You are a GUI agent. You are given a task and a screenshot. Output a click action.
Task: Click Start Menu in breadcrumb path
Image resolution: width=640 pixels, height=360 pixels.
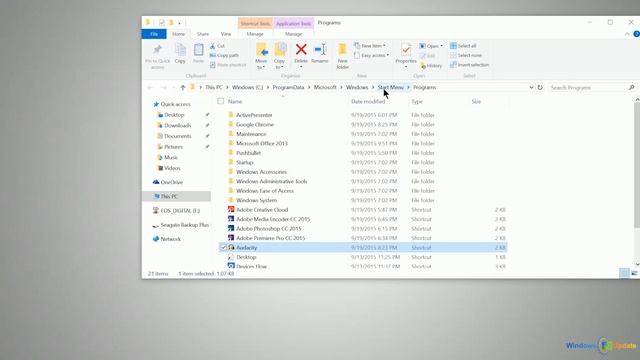(x=391, y=87)
